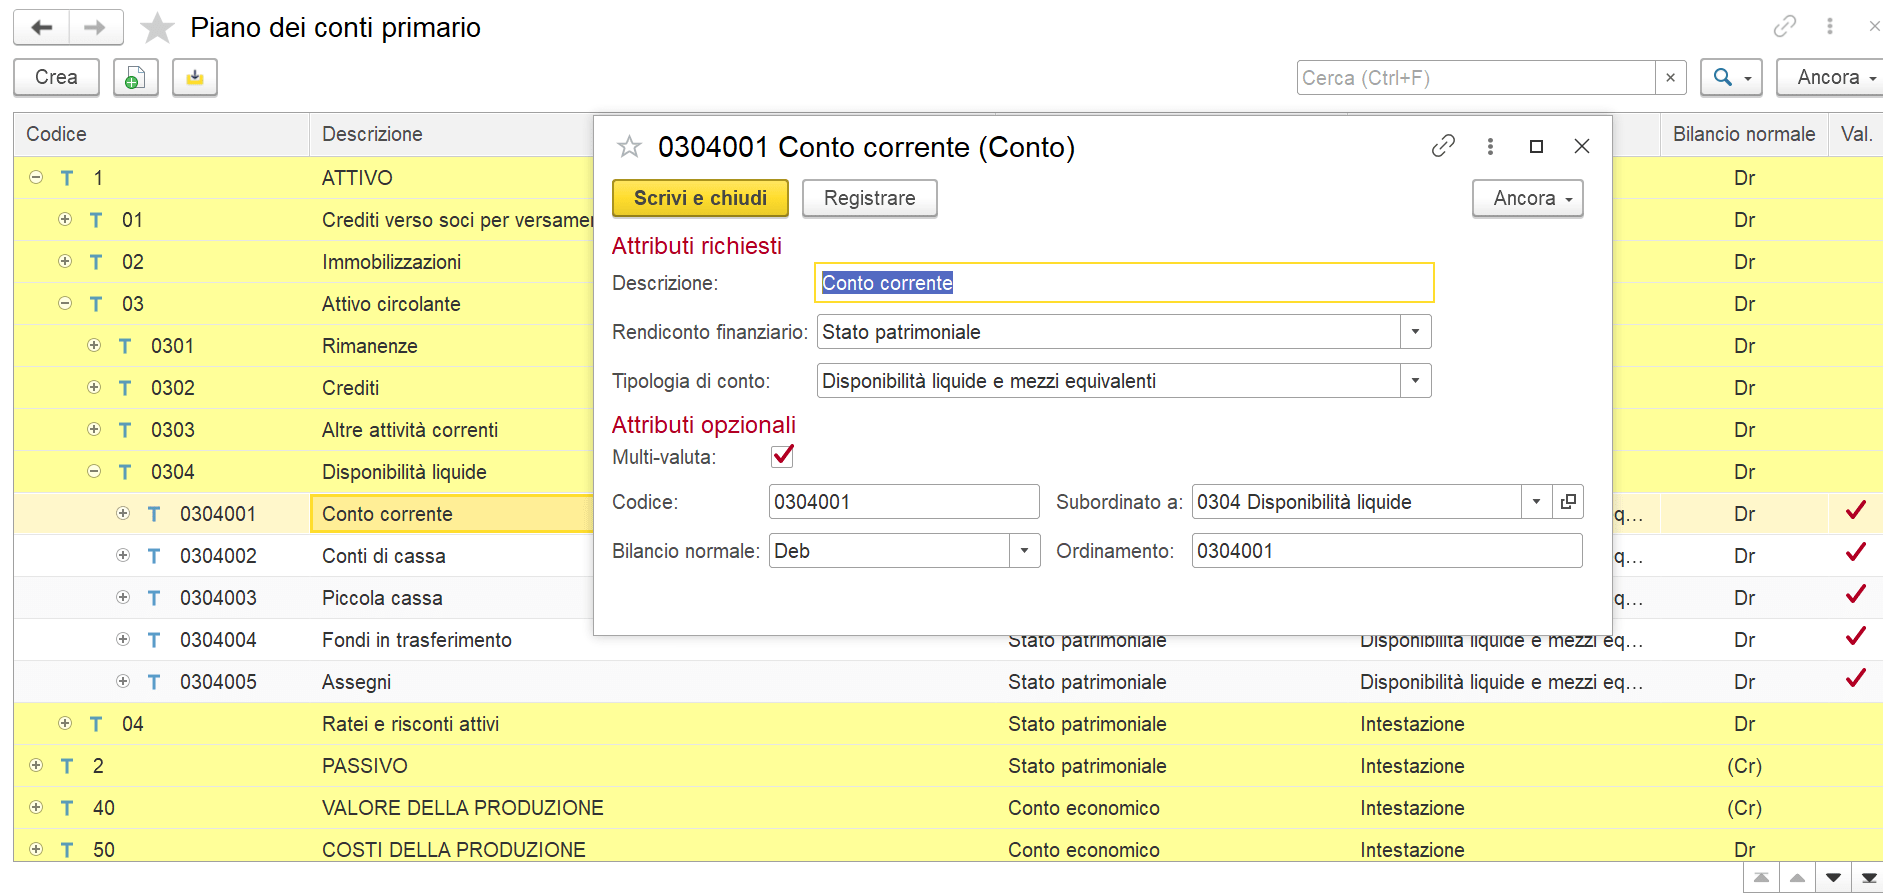The image size is (1883, 896).
Task: Open the three-dot menu in main window header
Action: (x=1830, y=27)
